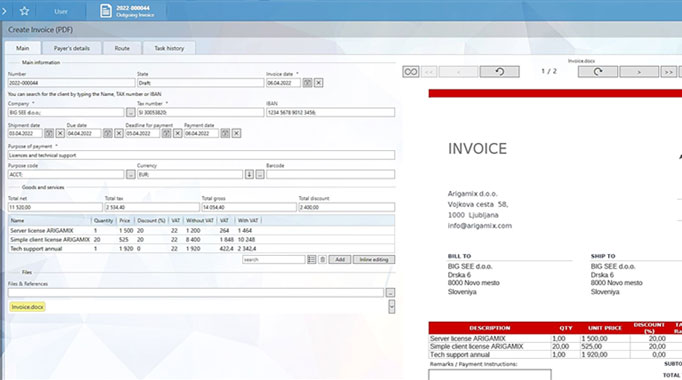This screenshot has height=380, width=682.
Task: Select the 2022-000044 Outgoing Invoice tab
Action: (126, 11)
